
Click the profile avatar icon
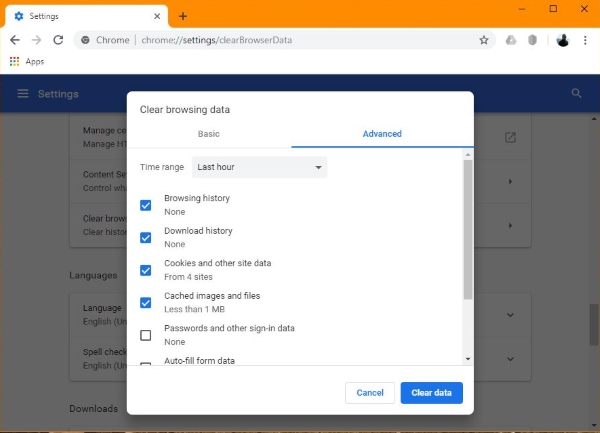(x=563, y=40)
